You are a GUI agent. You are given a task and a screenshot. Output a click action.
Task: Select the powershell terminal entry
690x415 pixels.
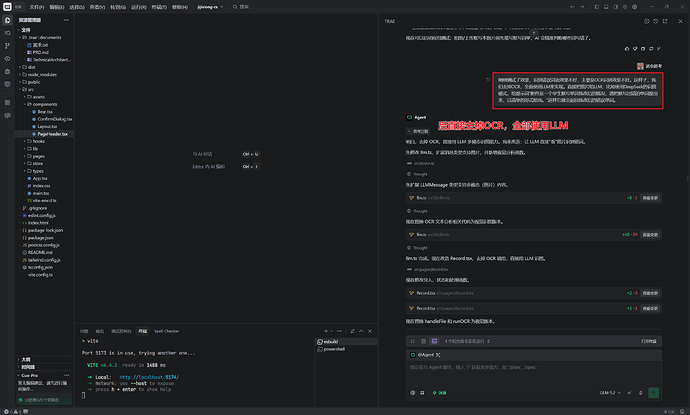point(334,349)
